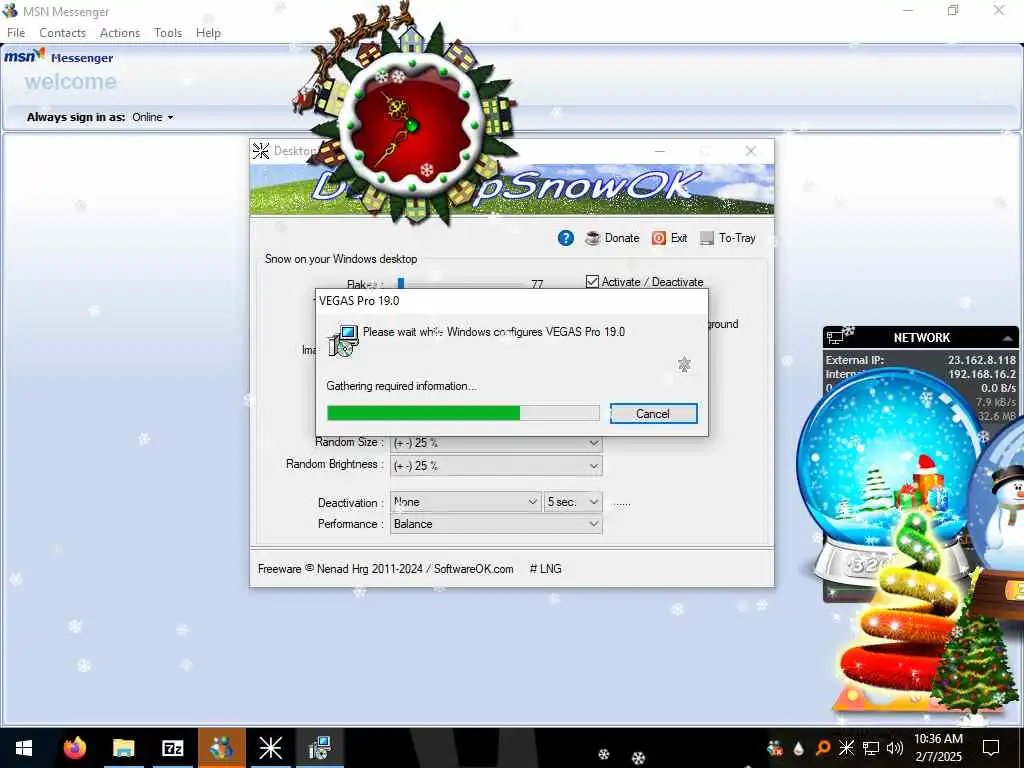Click the Donate label
1024x768 pixels.
point(622,238)
